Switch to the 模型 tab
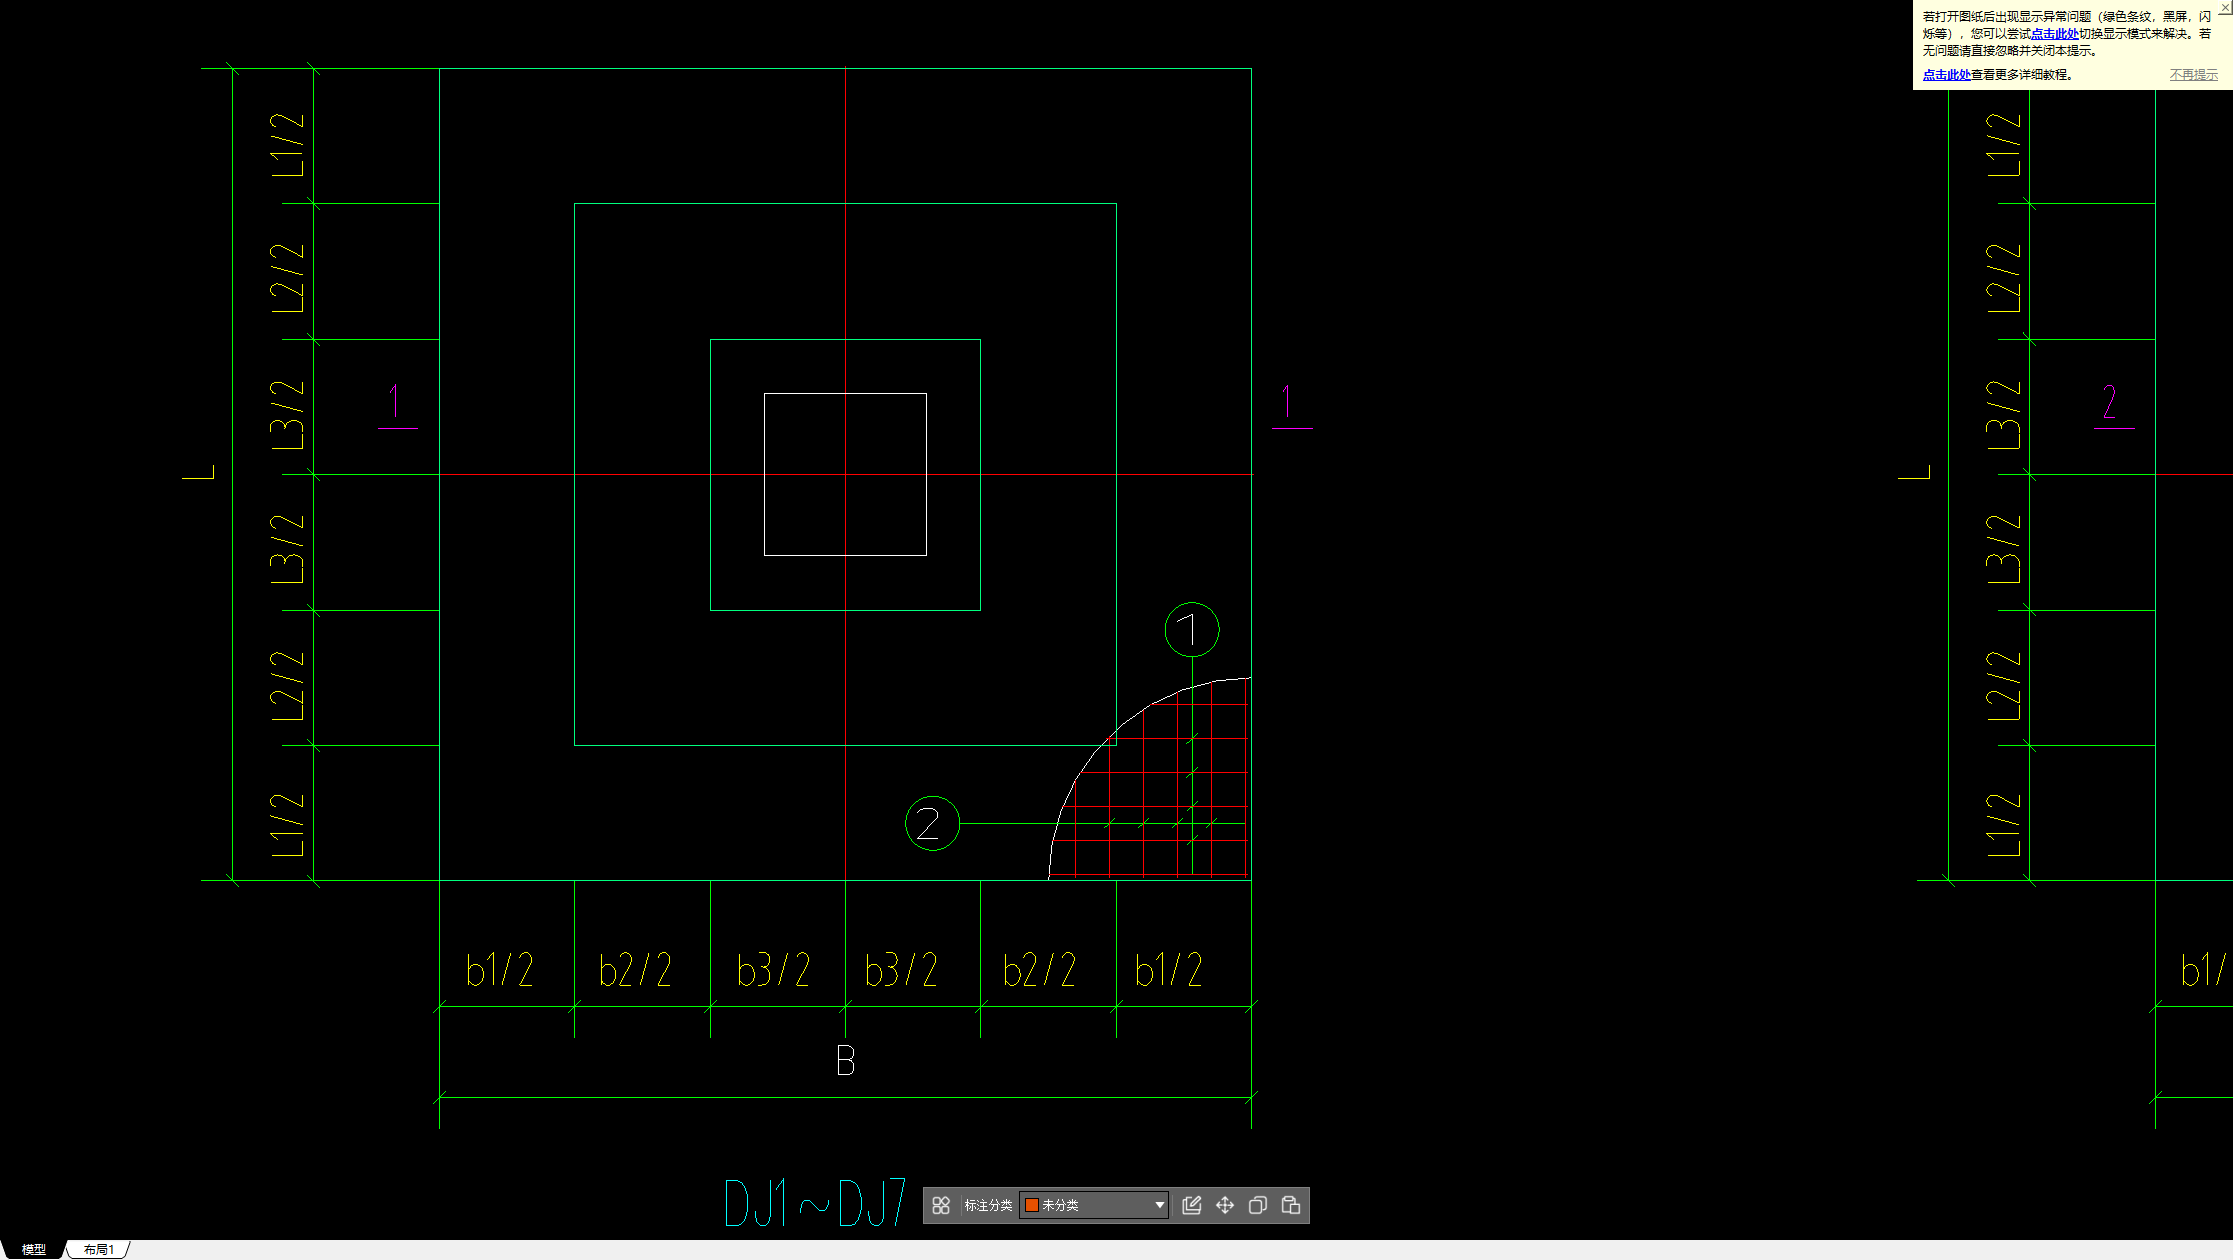This screenshot has width=2233, height=1260. click(x=34, y=1250)
